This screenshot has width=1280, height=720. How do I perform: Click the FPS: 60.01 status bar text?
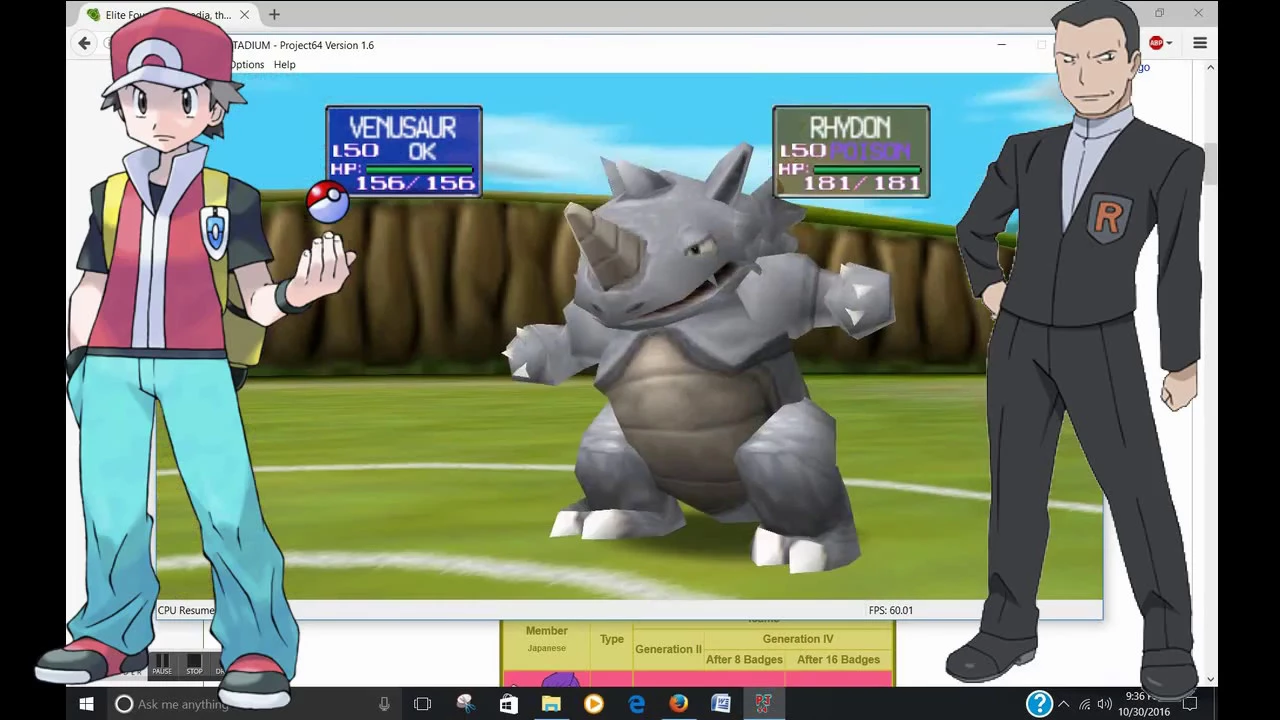pyautogui.click(x=890, y=610)
